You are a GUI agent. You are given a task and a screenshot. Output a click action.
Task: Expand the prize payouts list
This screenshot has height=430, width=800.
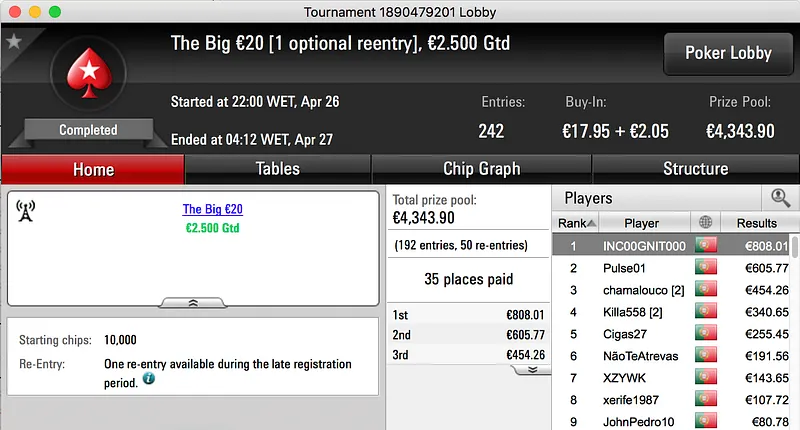(x=532, y=369)
